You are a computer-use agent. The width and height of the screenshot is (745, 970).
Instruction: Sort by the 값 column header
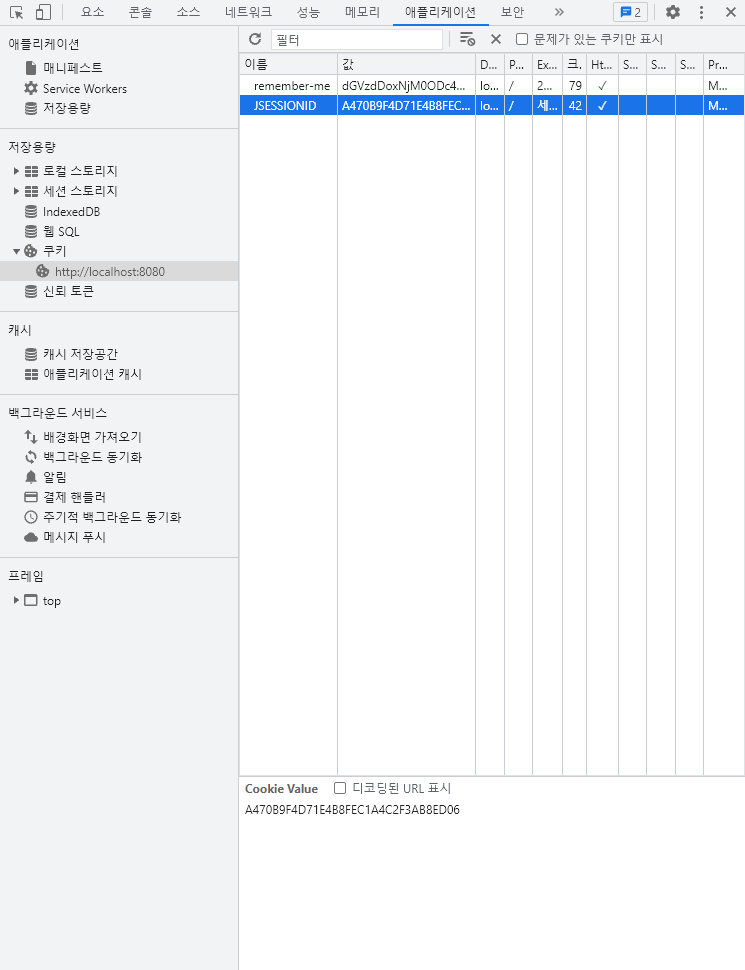tap(407, 64)
